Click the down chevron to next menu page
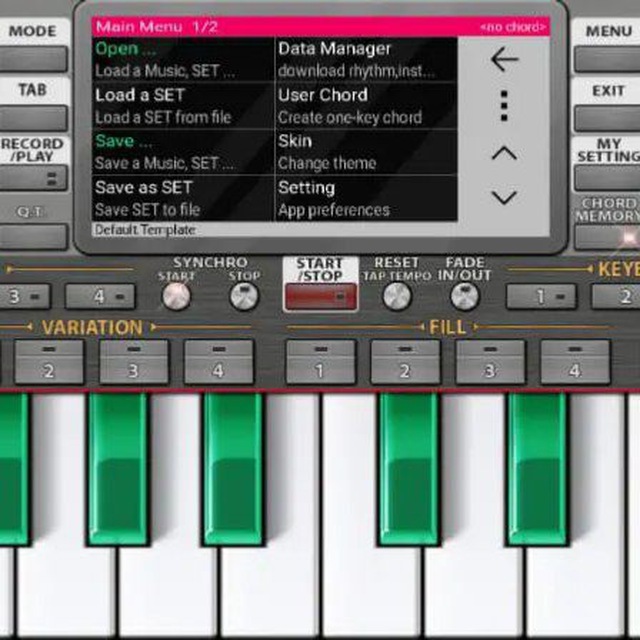Screen dimensions: 640x640 pos(504,198)
